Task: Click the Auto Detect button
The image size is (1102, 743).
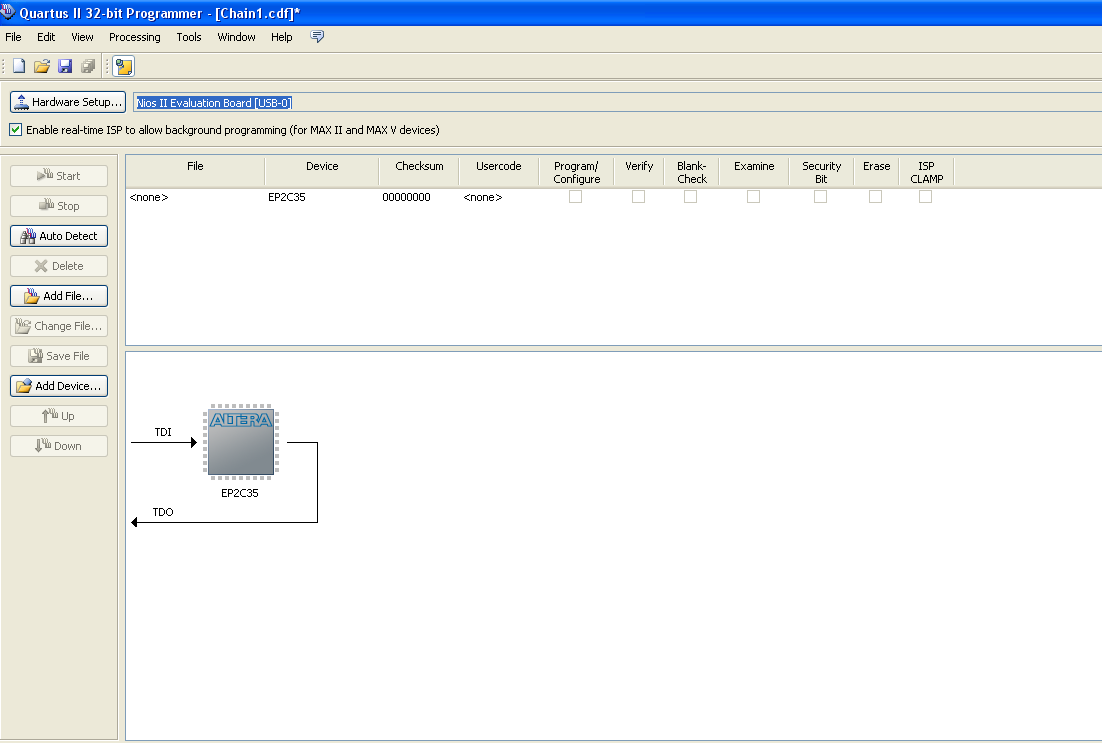Action: [x=59, y=236]
